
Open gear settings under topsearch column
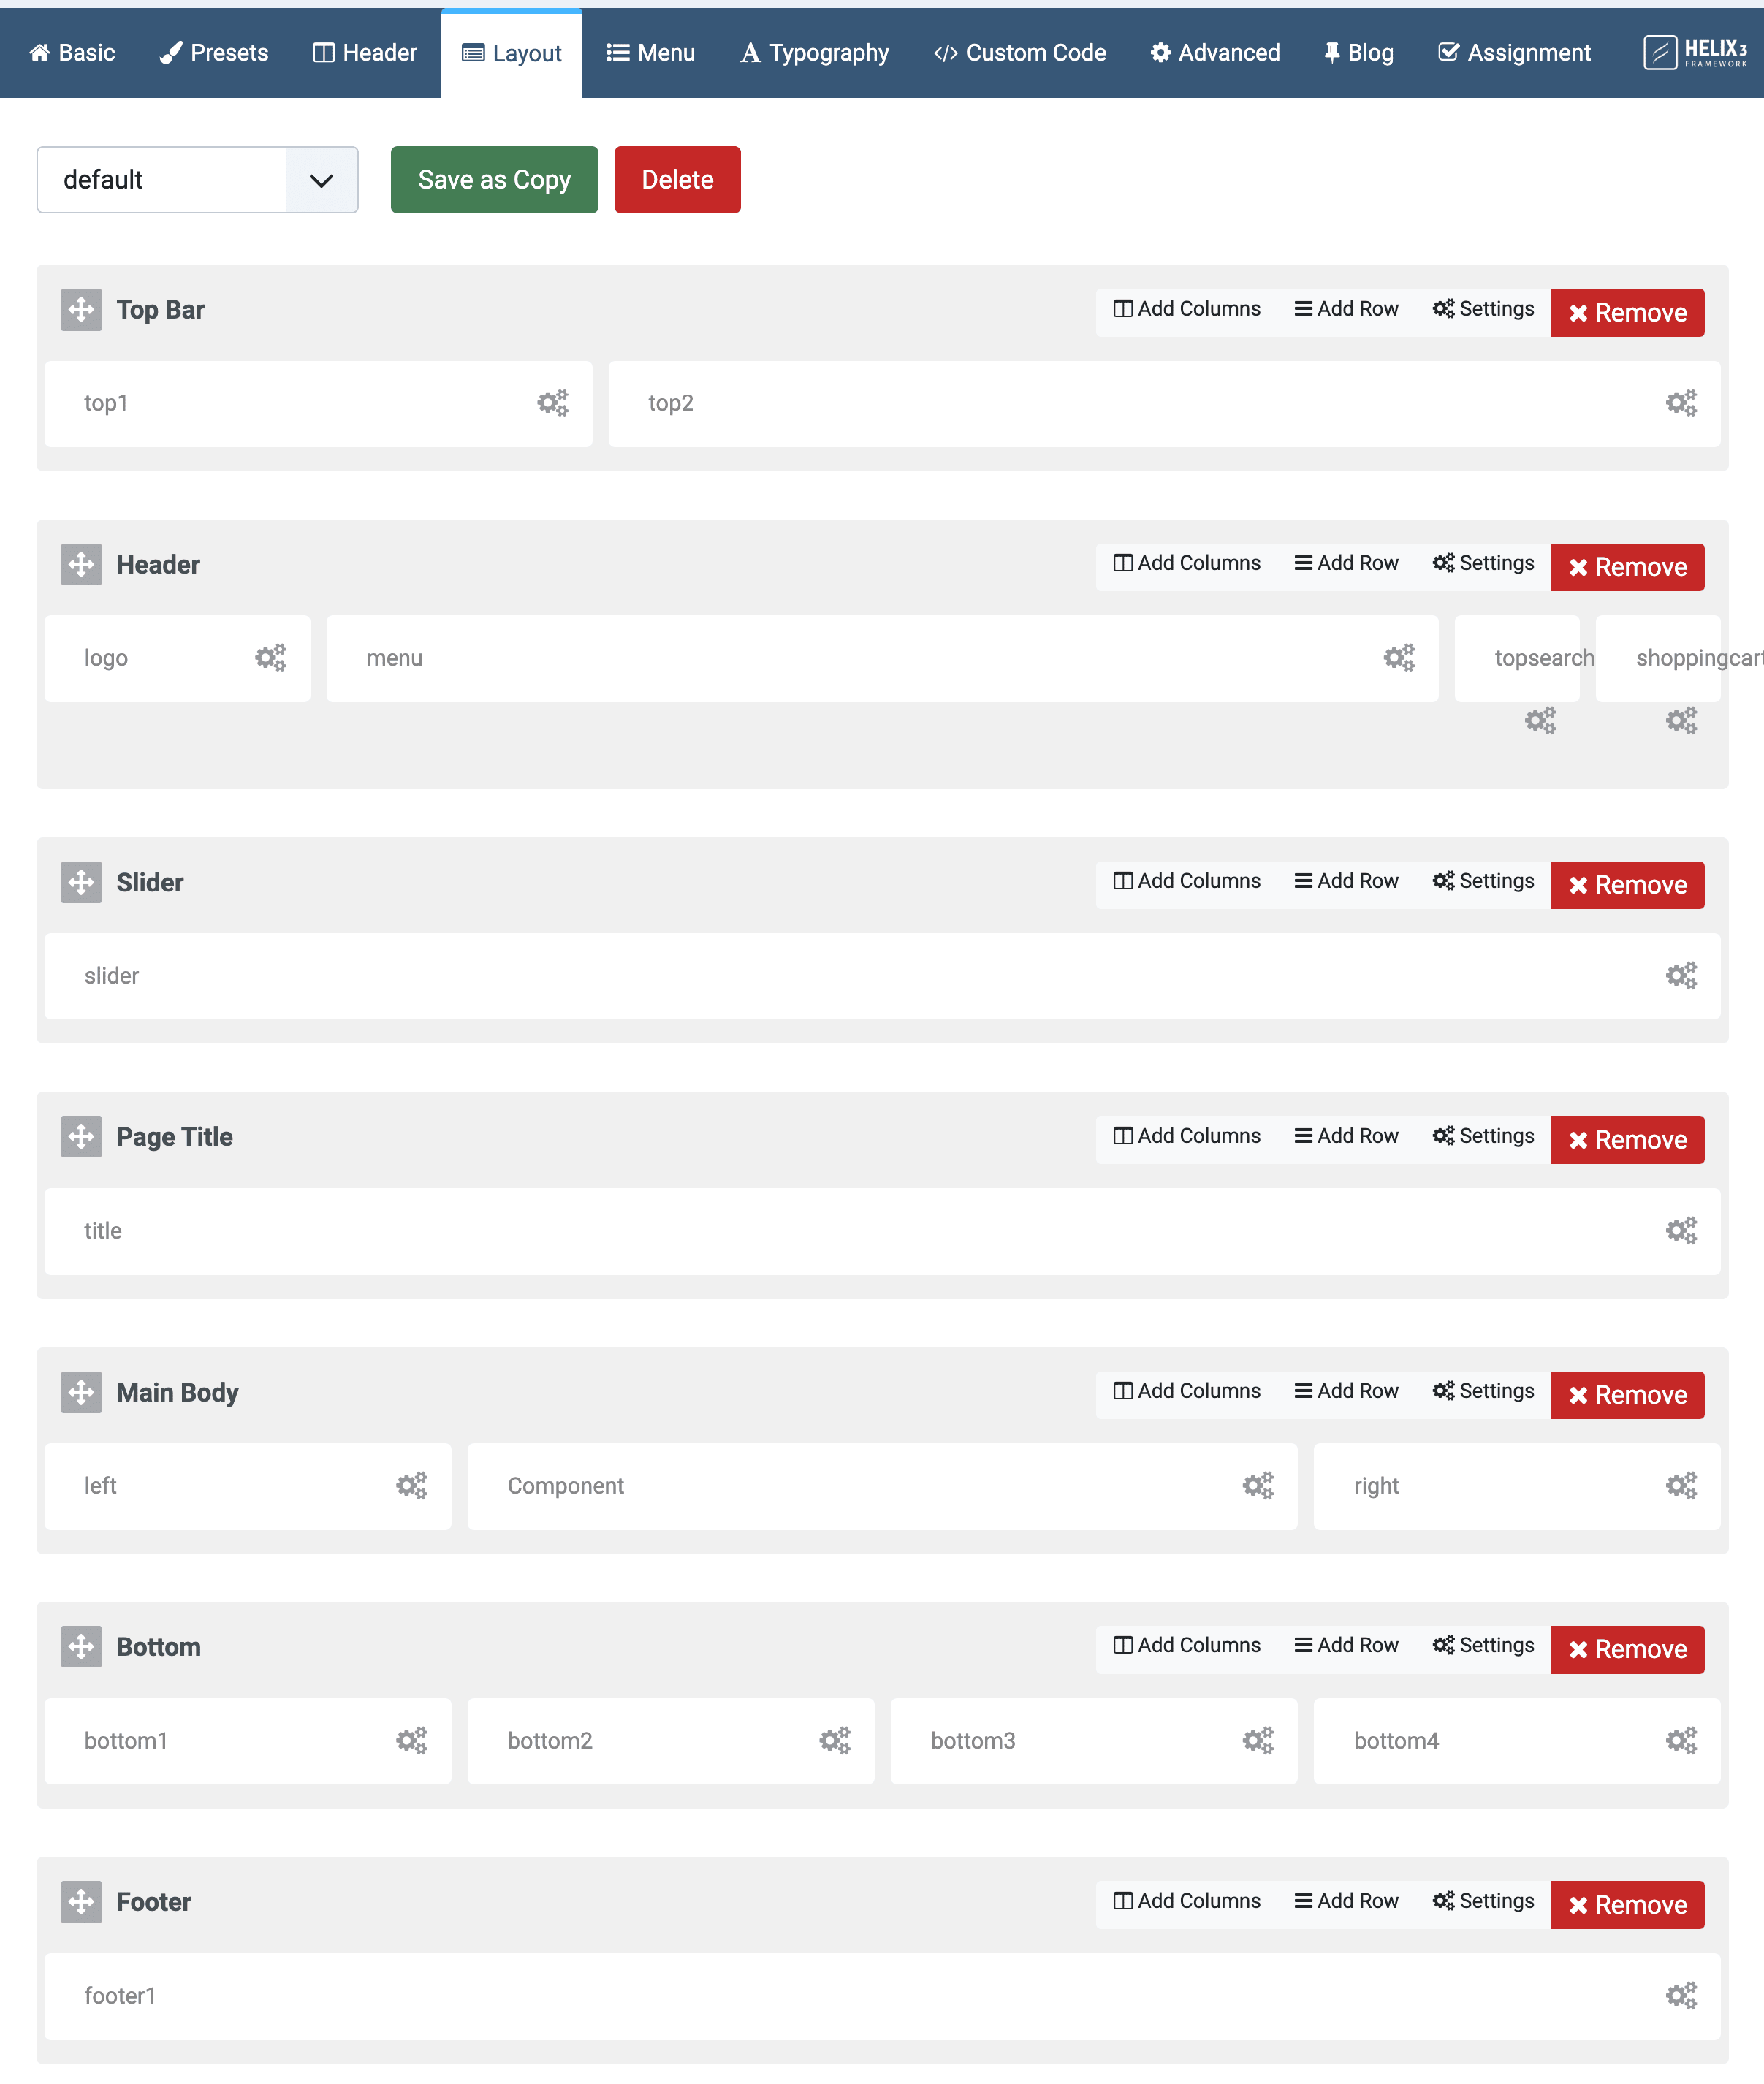tap(1540, 721)
